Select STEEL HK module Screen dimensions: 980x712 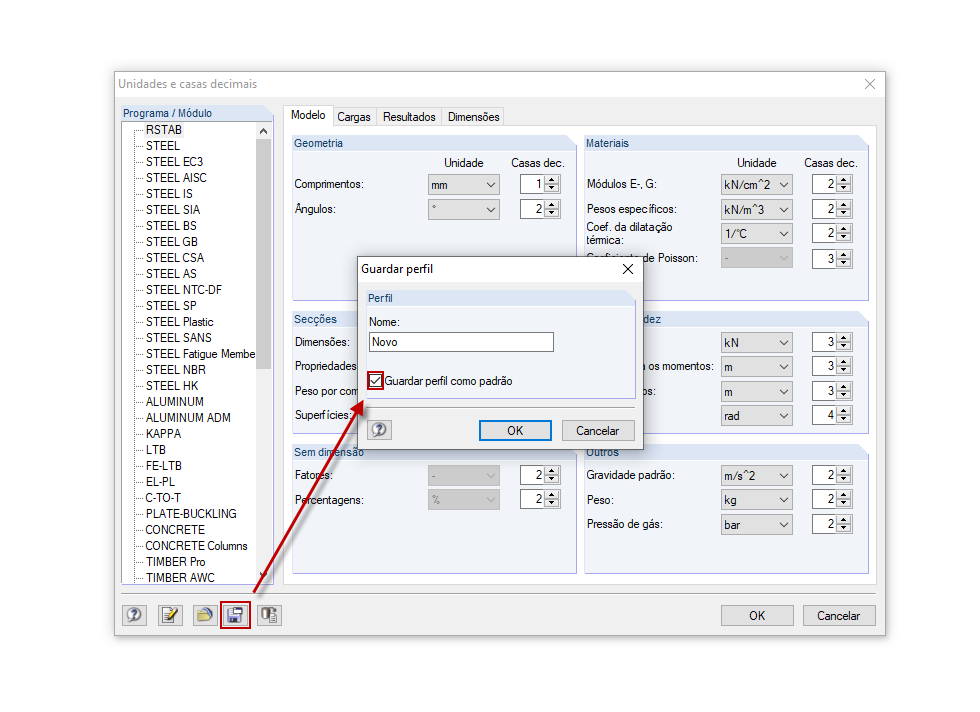pyautogui.click(x=172, y=386)
